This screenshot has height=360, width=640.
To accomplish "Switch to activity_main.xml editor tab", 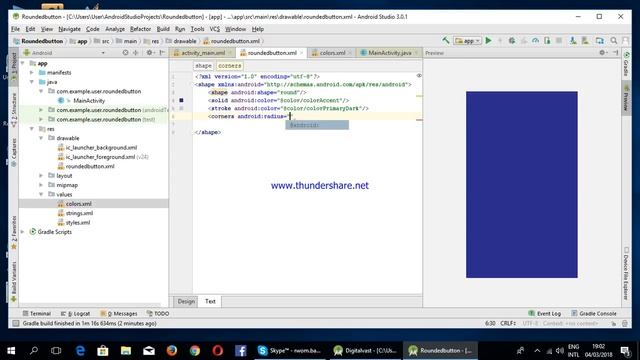I will [202, 53].
